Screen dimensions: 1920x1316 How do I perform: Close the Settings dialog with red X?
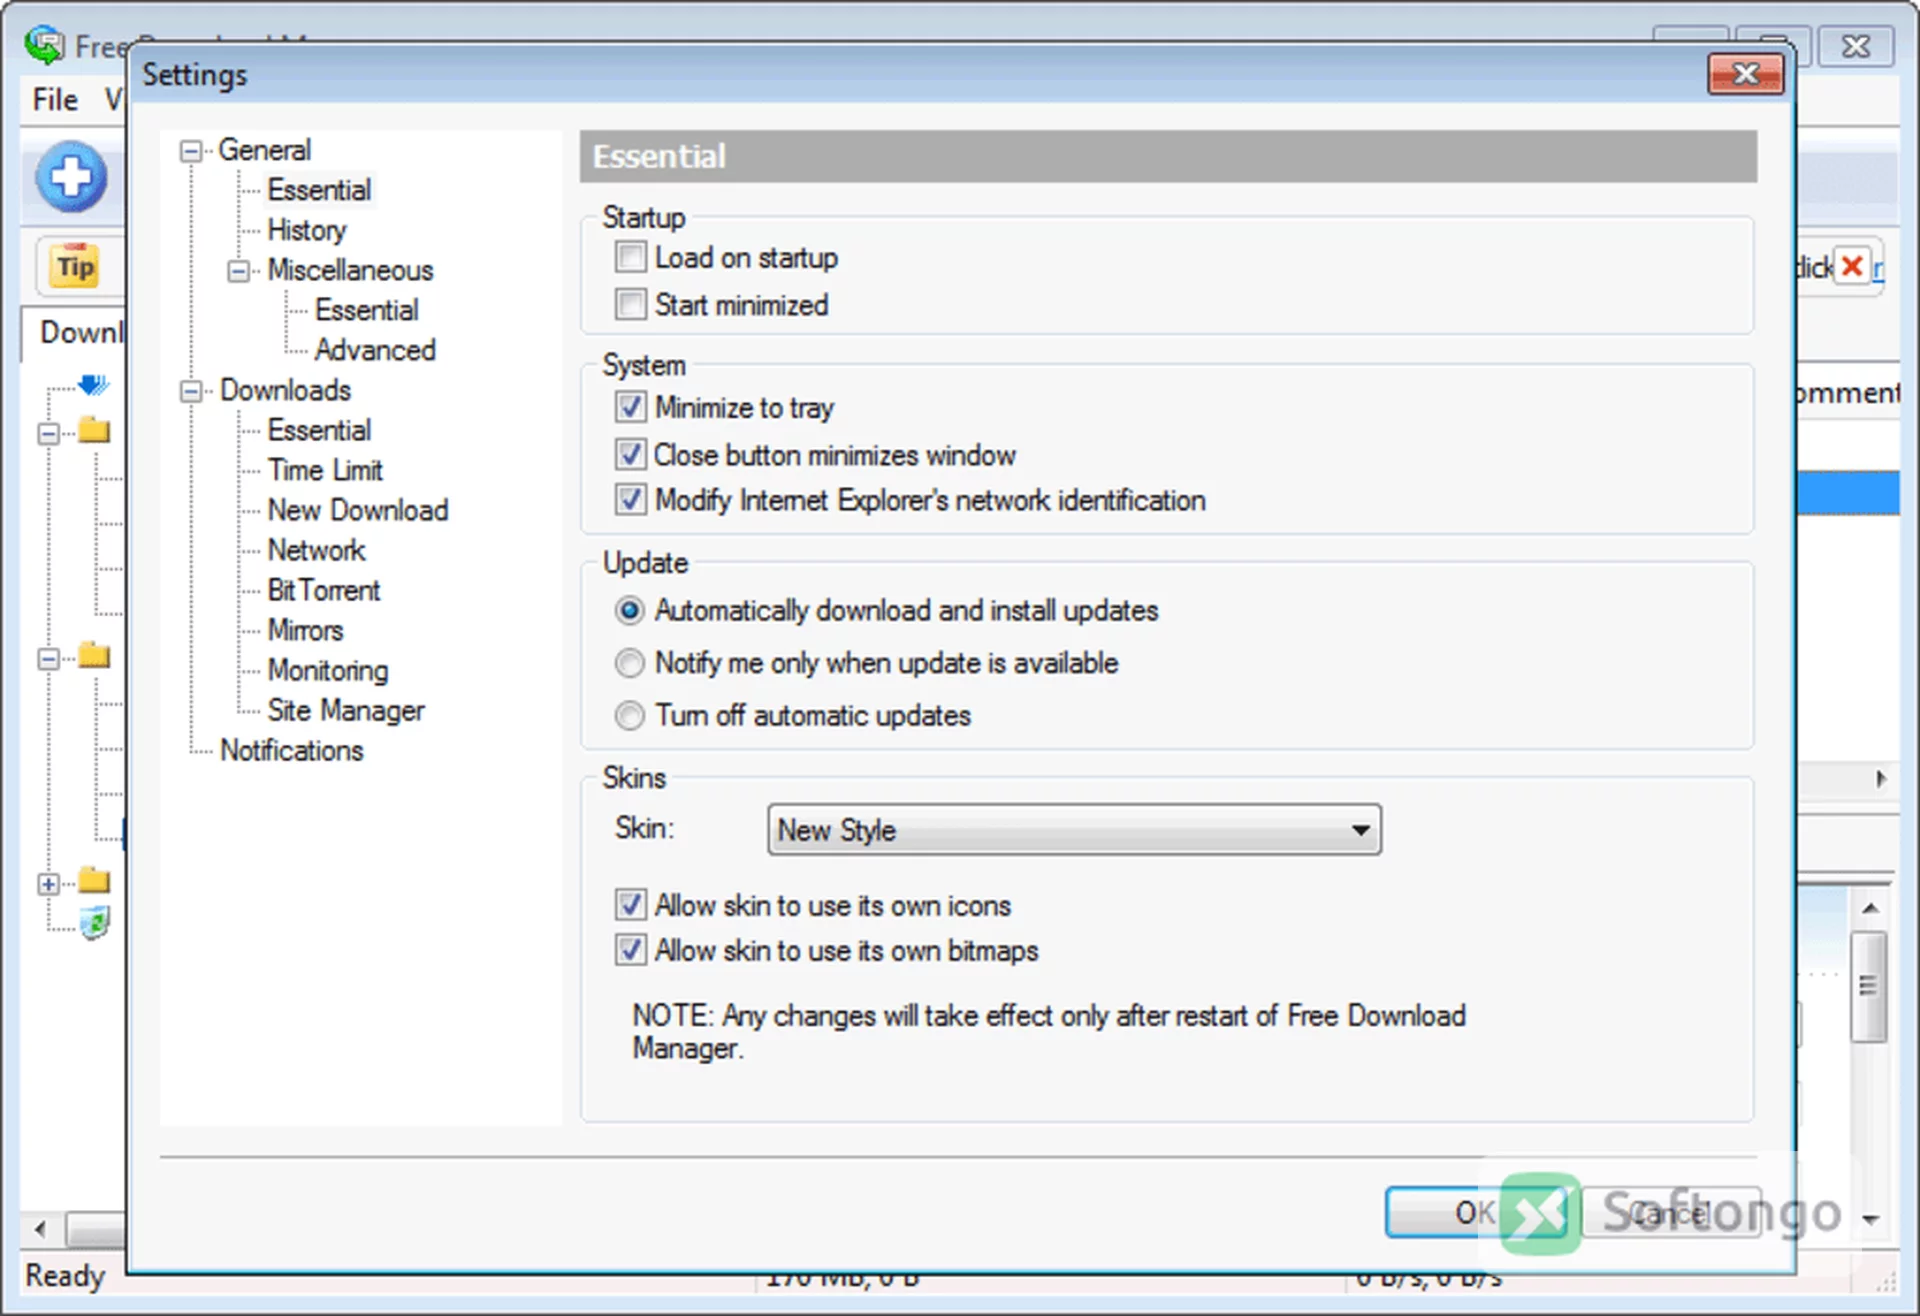pos(1746,74)
